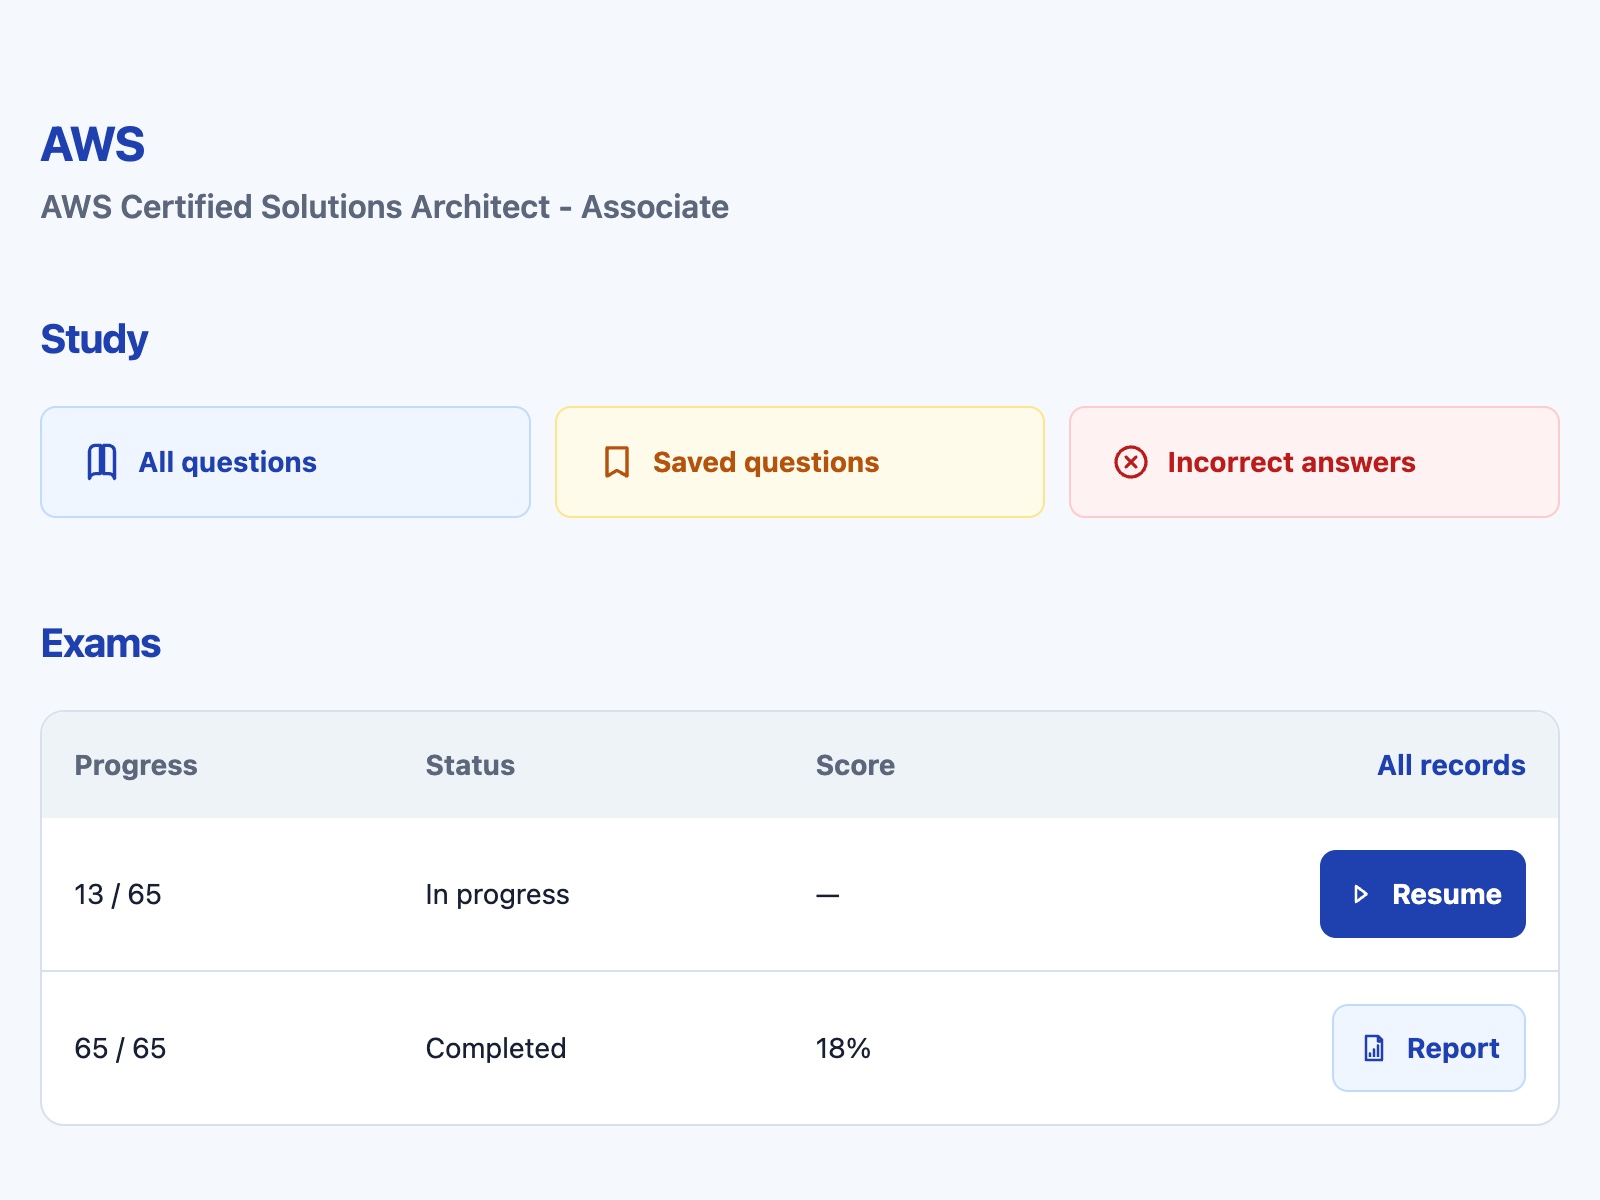This screenshot has width=1600, height=1200.
Task: Click the In progress status cell
Action: pos(497,894)
